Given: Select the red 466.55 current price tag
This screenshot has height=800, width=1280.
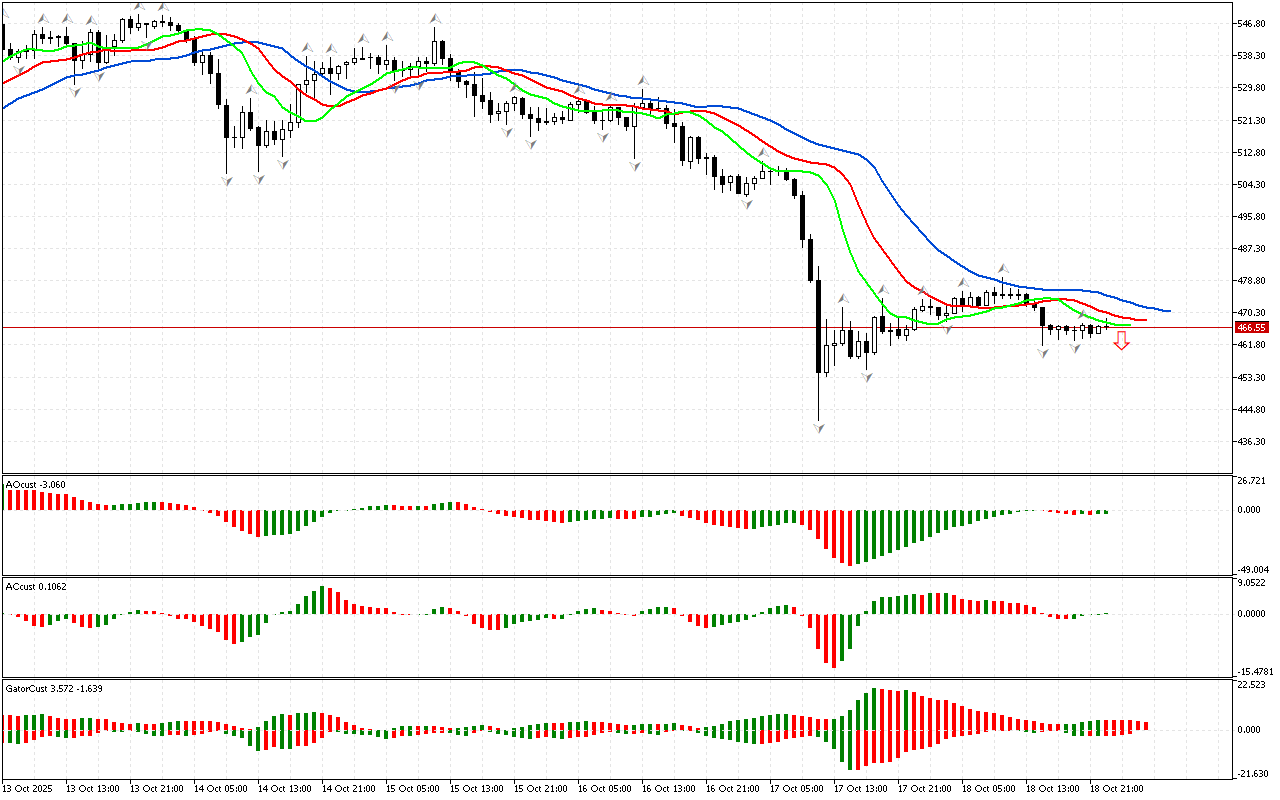Looking at the screenshot, I should click(x=1252, y=327).
